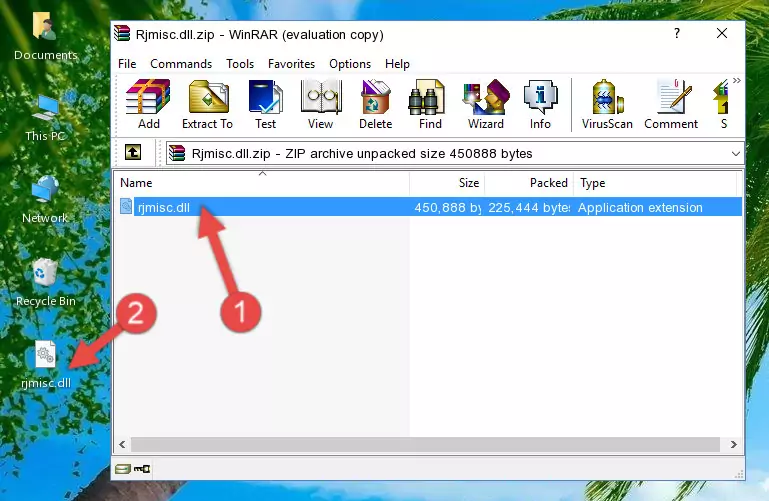Close the WinRAR window
Viewport: 769px width, 501px height.
click(721, 33)
